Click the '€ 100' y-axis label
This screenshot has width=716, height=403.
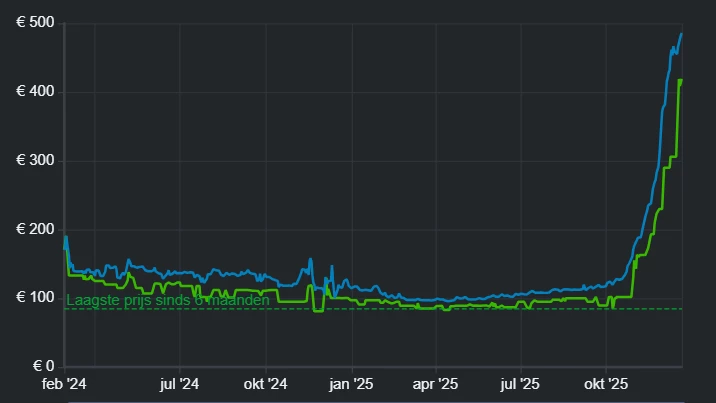click(35, 297)
